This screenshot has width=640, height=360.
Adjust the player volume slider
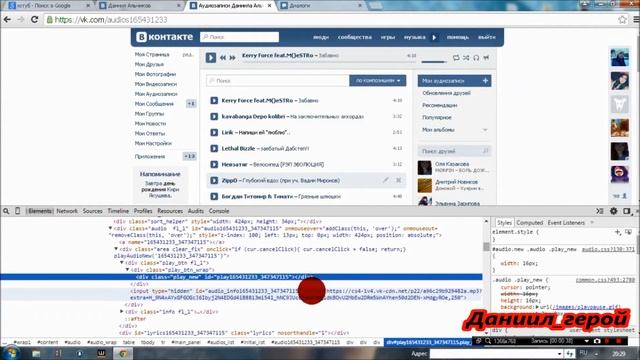coord(434,62)
